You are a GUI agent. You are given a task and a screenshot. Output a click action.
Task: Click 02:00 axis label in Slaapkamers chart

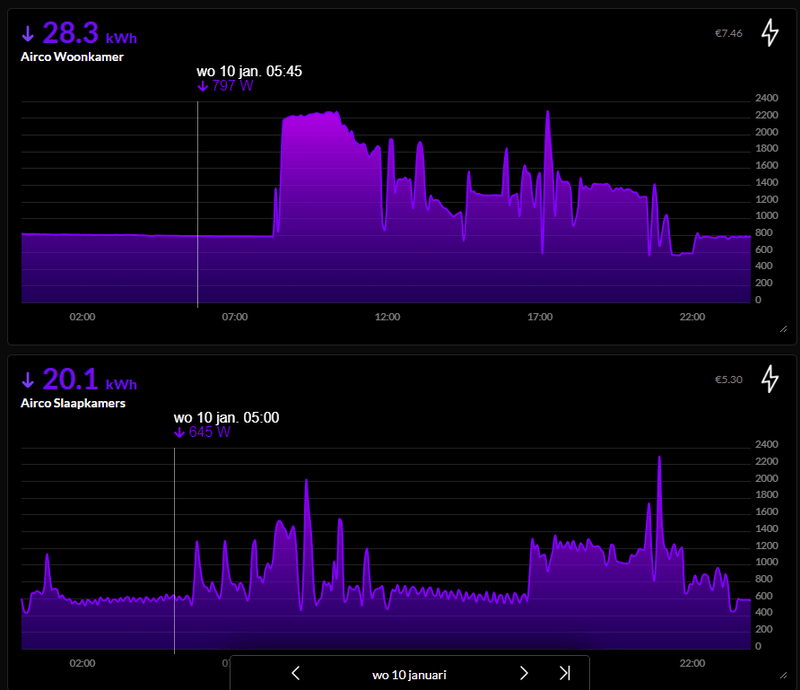pyautogui.click(x=82, y=663)
